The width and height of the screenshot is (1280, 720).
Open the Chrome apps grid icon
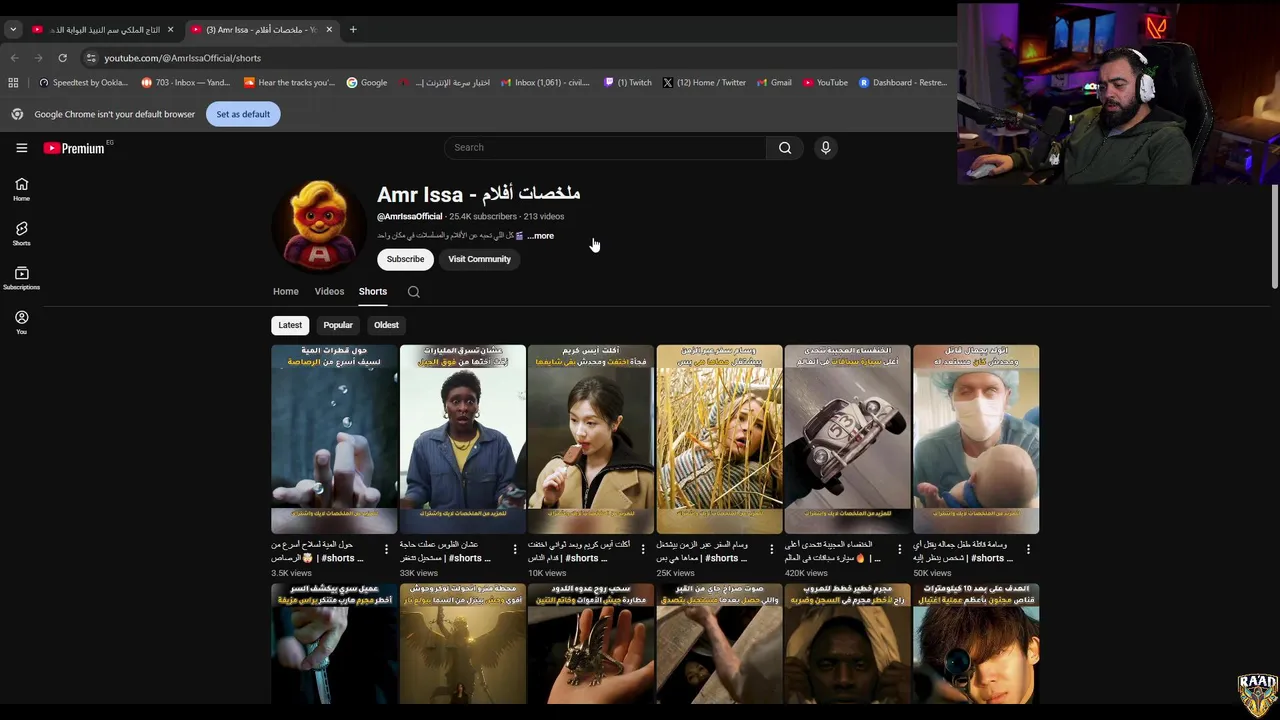click(x=13, y=83)
